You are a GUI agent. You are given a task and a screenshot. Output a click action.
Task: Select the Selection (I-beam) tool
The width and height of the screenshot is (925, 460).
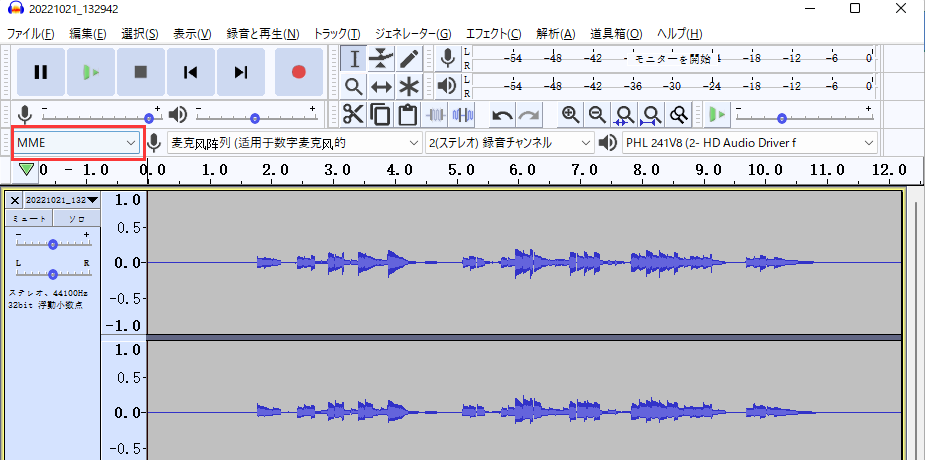[x=354, y=59]
